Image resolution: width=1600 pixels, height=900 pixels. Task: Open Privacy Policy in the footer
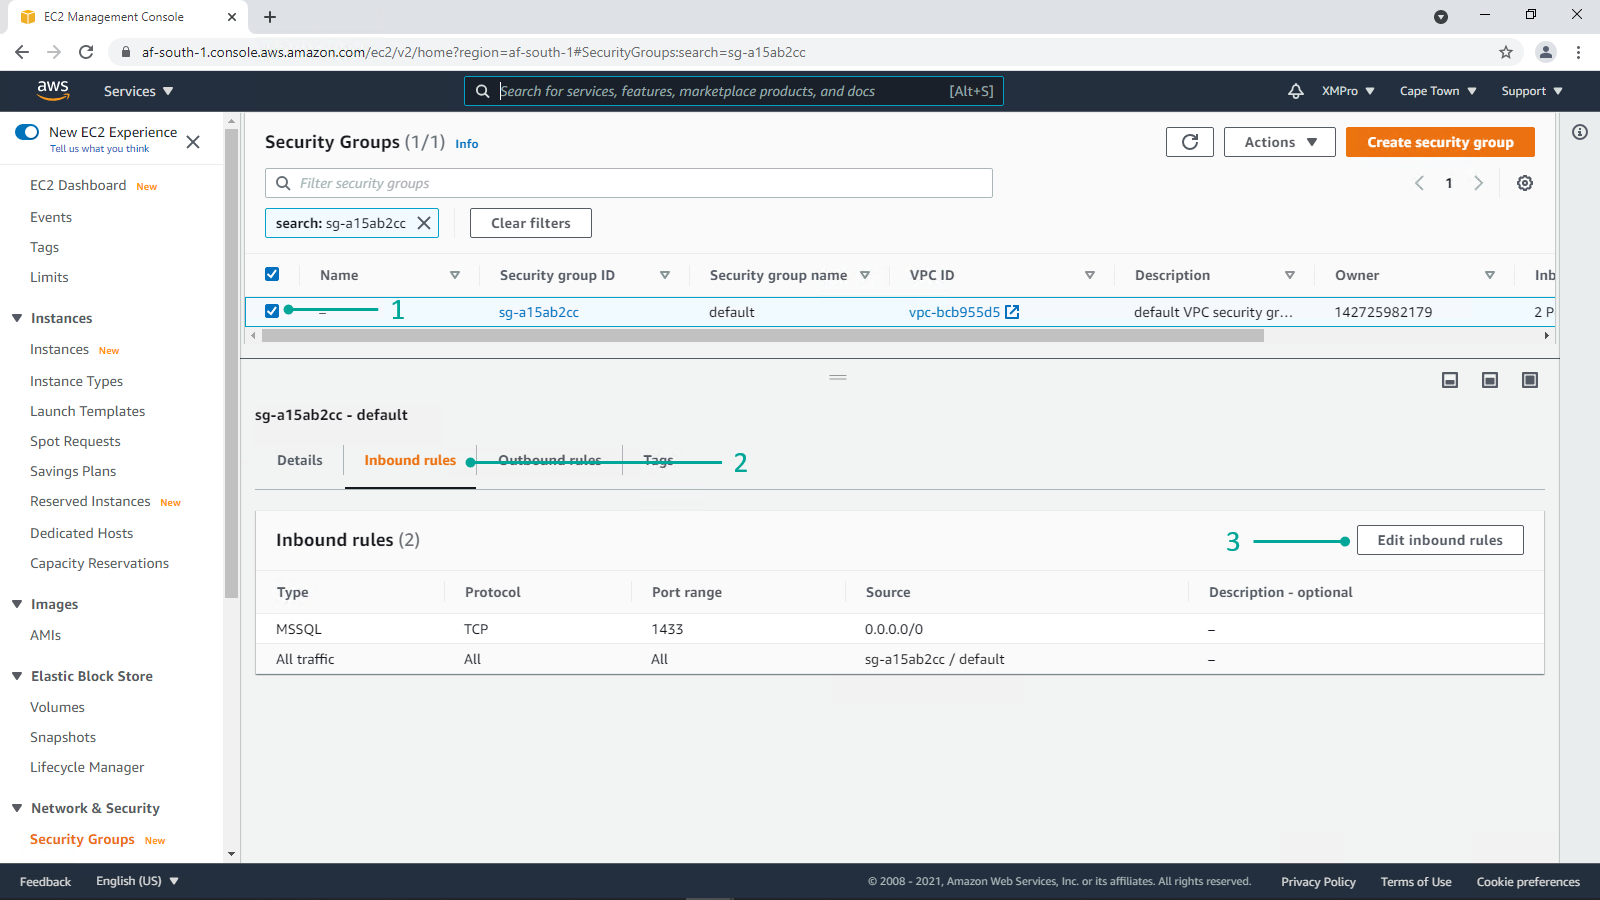coord(1318,881)
